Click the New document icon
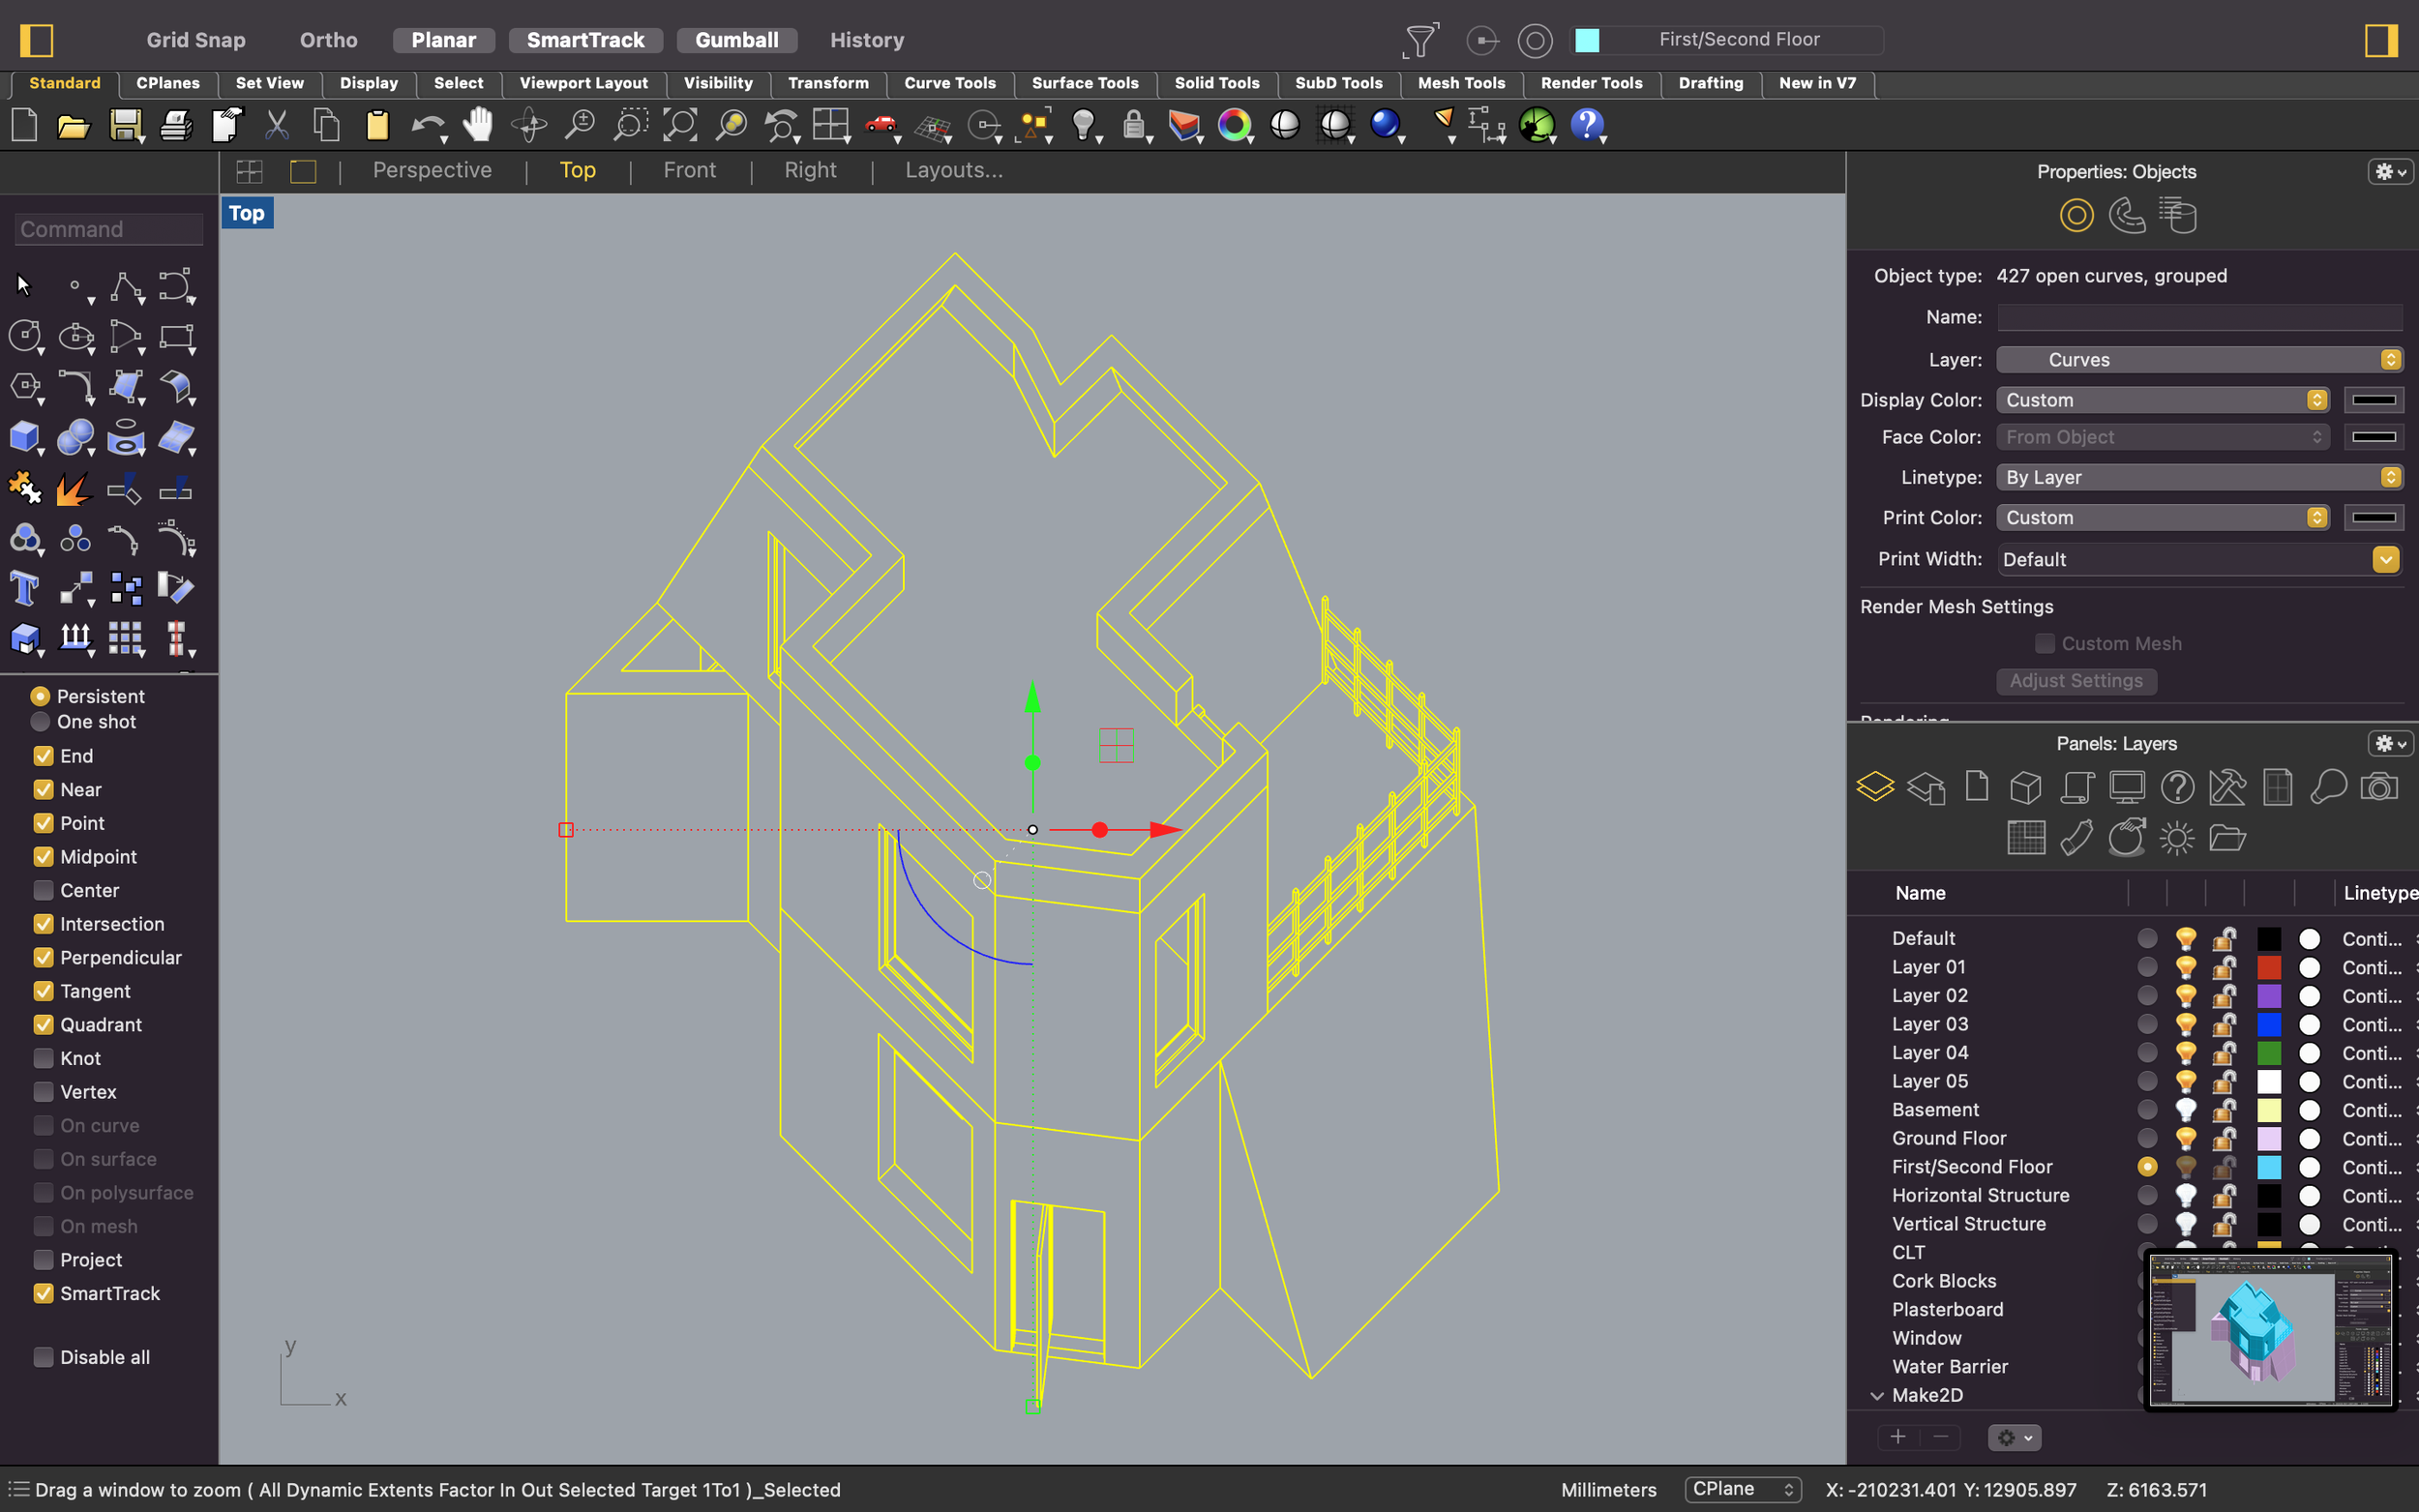The width and height of the screenshot is (2419, 1512). pos(24,126)
